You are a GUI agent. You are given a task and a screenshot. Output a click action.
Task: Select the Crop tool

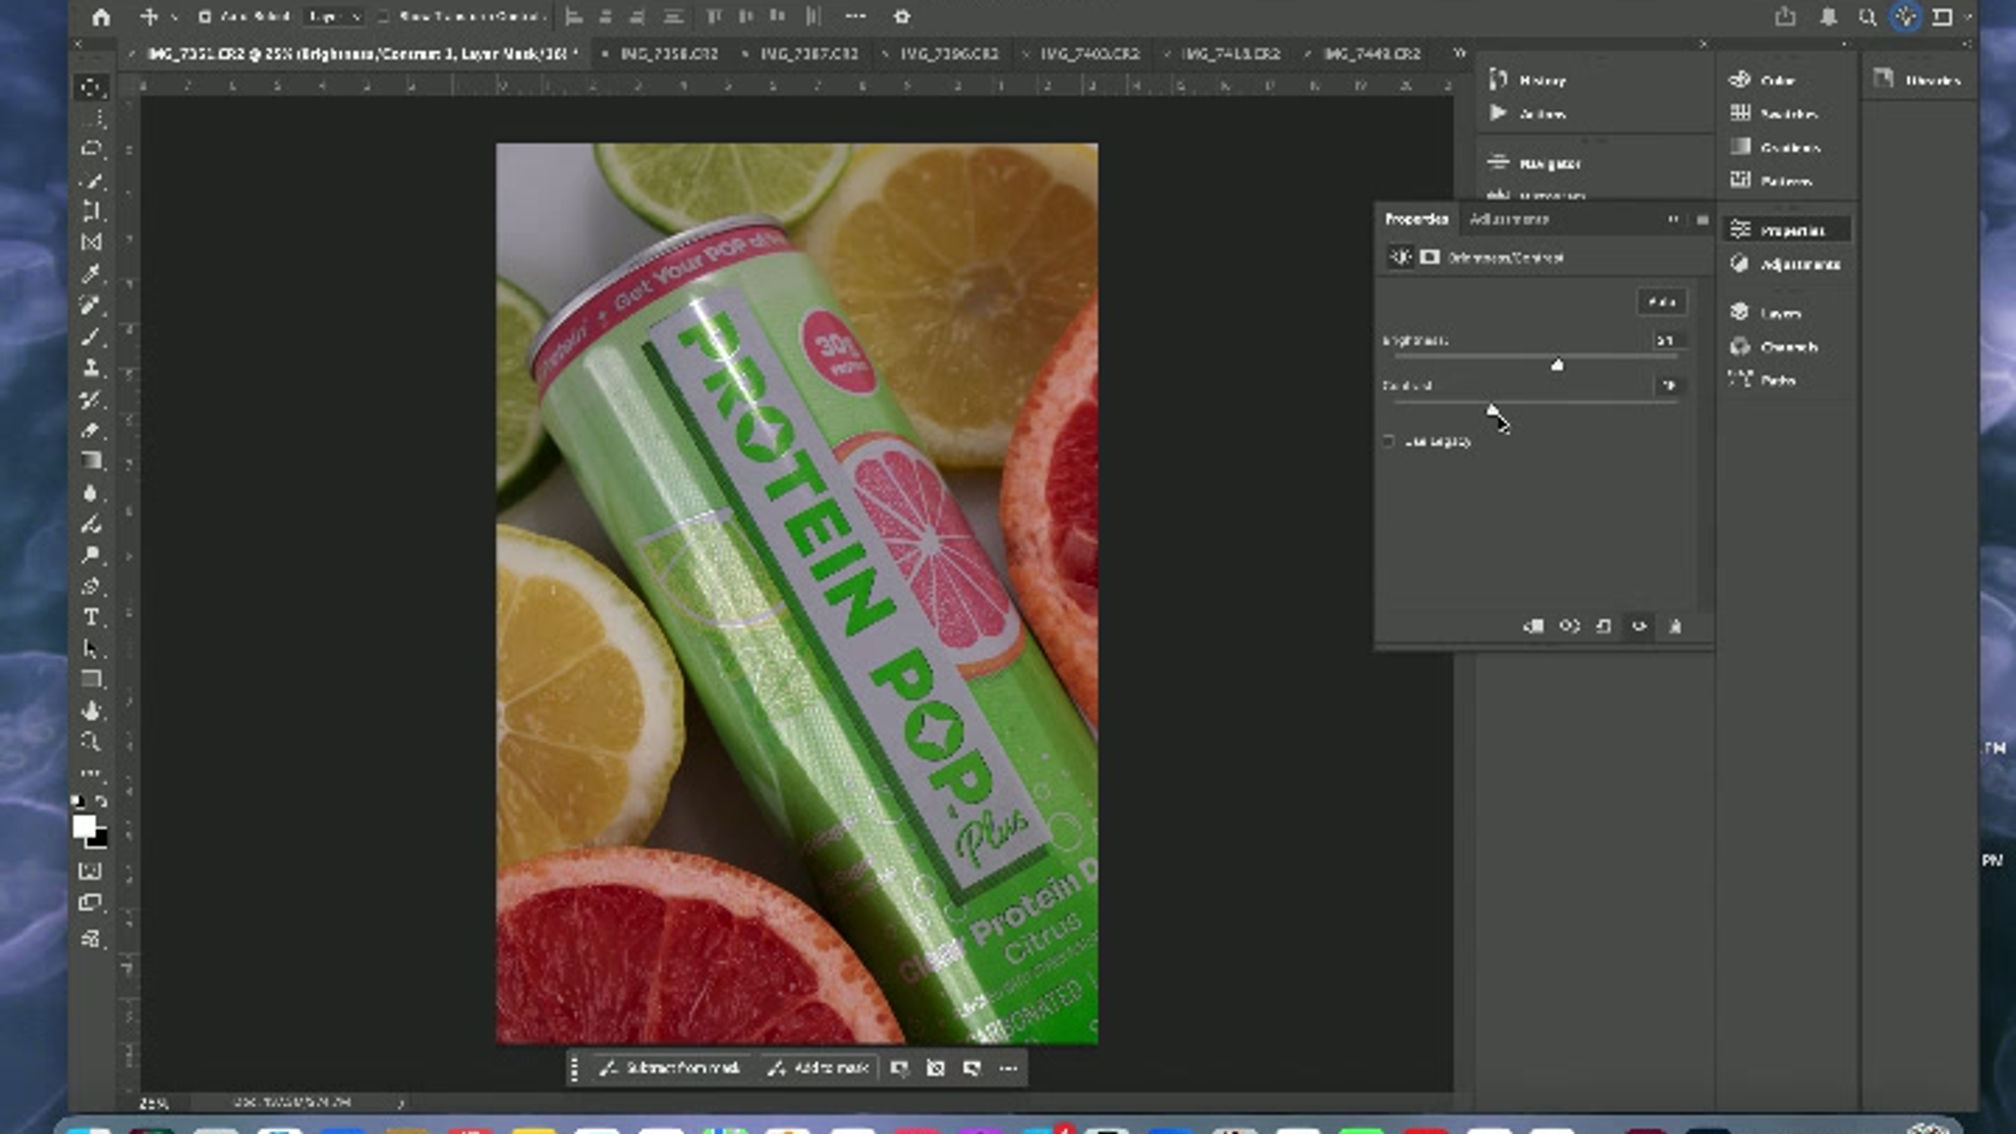click(x=91, y=212)
